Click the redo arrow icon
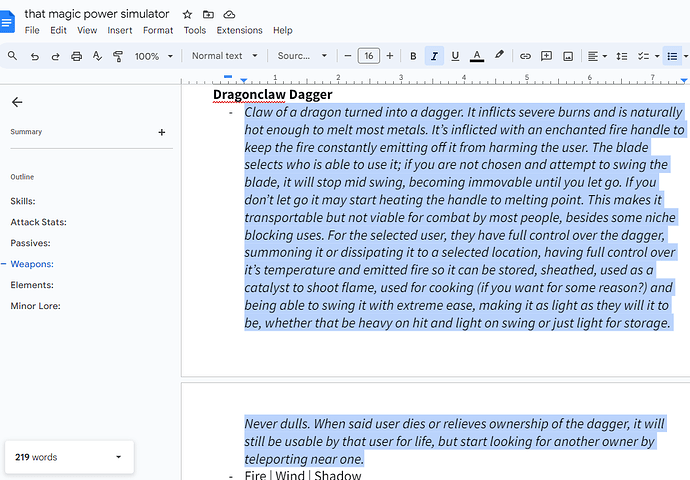The width and height of the screenshot is (690, 480). point(55,56)
